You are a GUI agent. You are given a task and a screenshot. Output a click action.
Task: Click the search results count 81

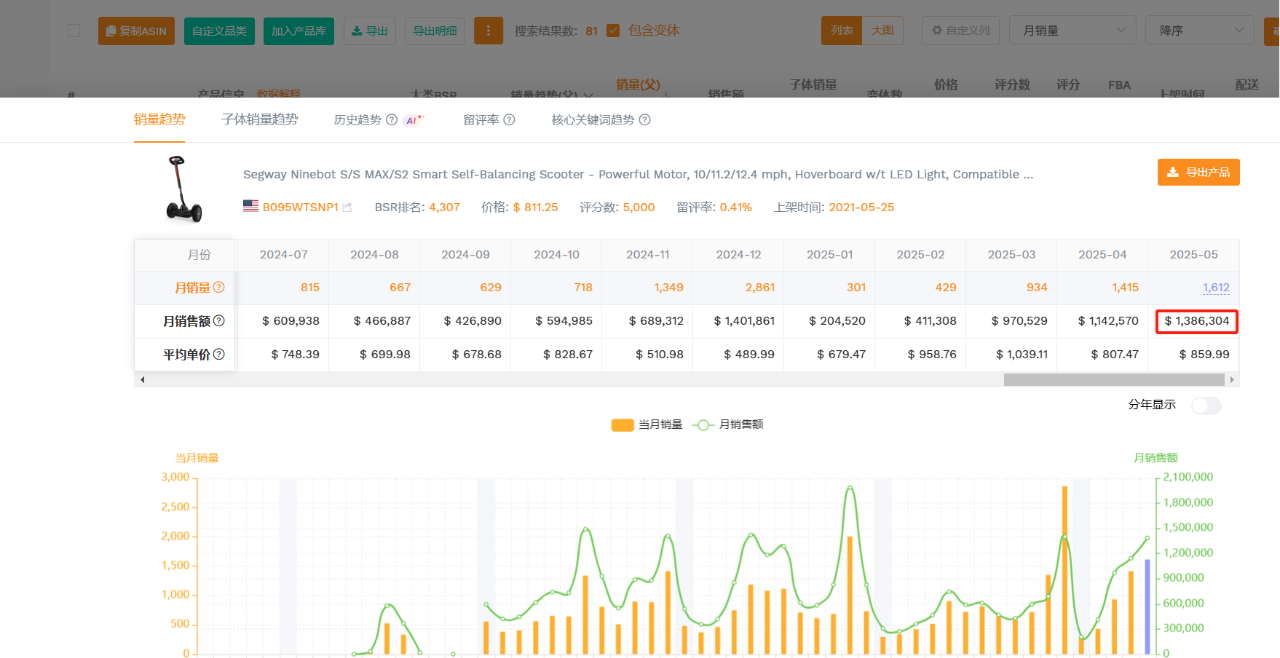click(x=592, y=31)
